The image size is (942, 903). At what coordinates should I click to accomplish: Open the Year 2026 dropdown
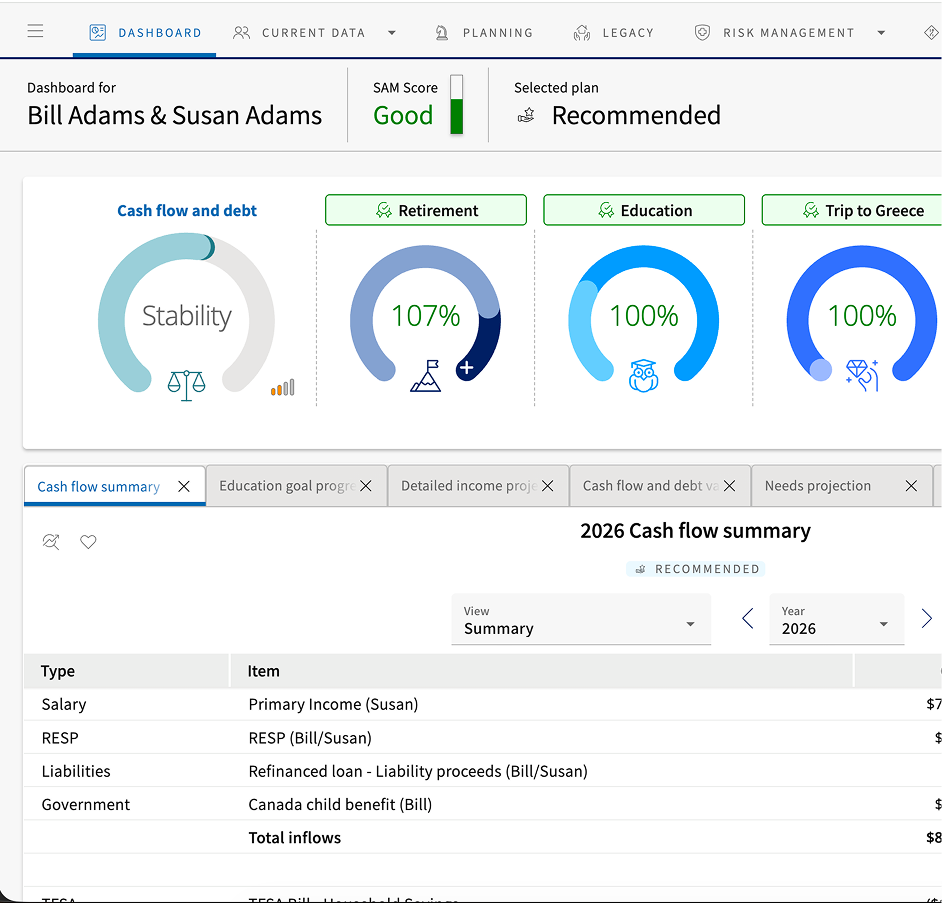coord(836,620)
